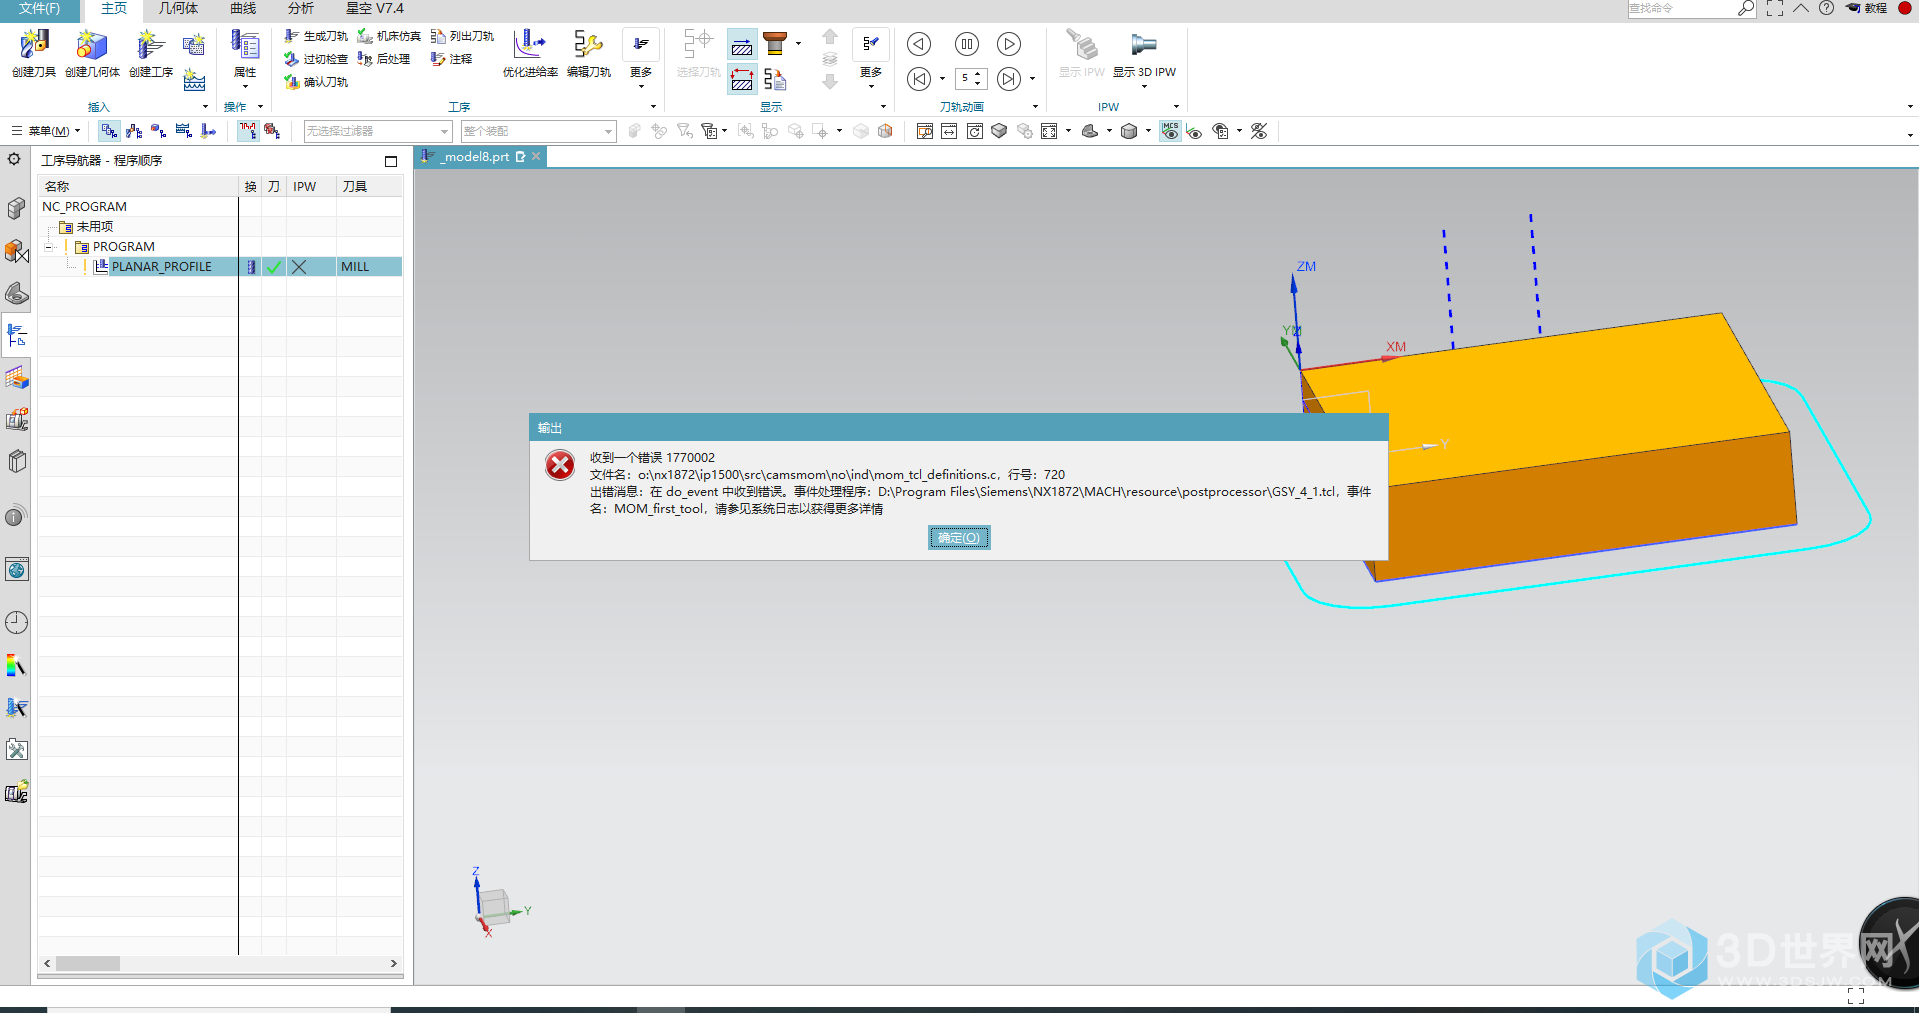Open the 菜单(M) dropdown menu
This screenshot has height=1013, width=1919.
(45, 131)
